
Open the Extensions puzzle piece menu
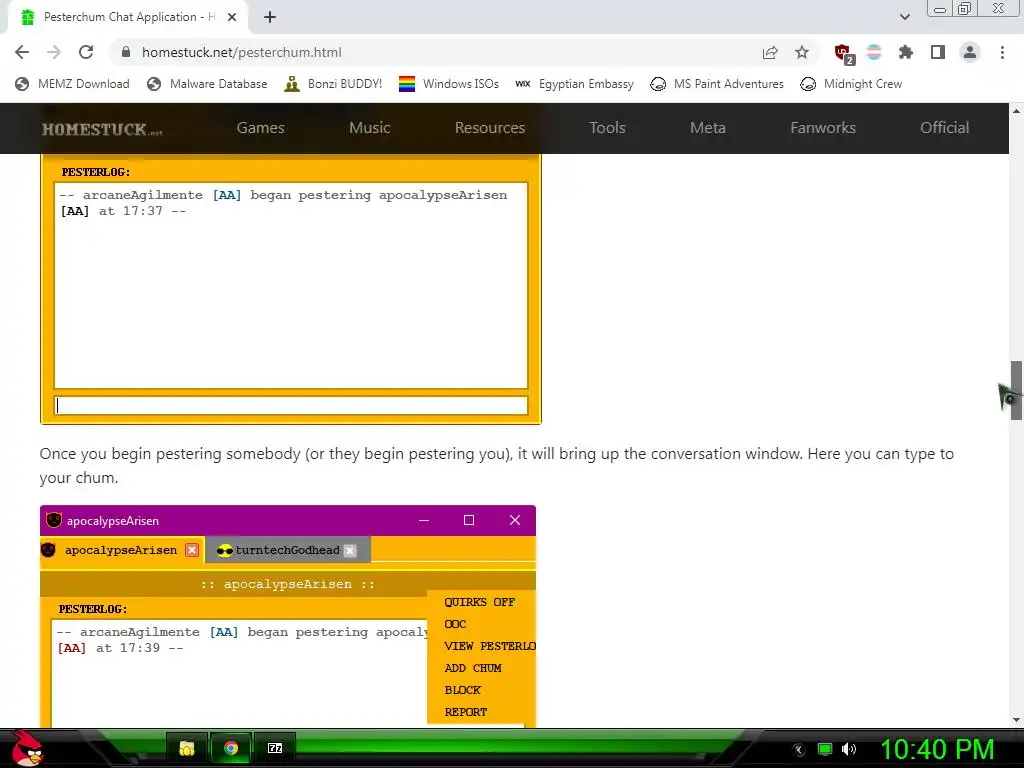click(x=906, y=52)
